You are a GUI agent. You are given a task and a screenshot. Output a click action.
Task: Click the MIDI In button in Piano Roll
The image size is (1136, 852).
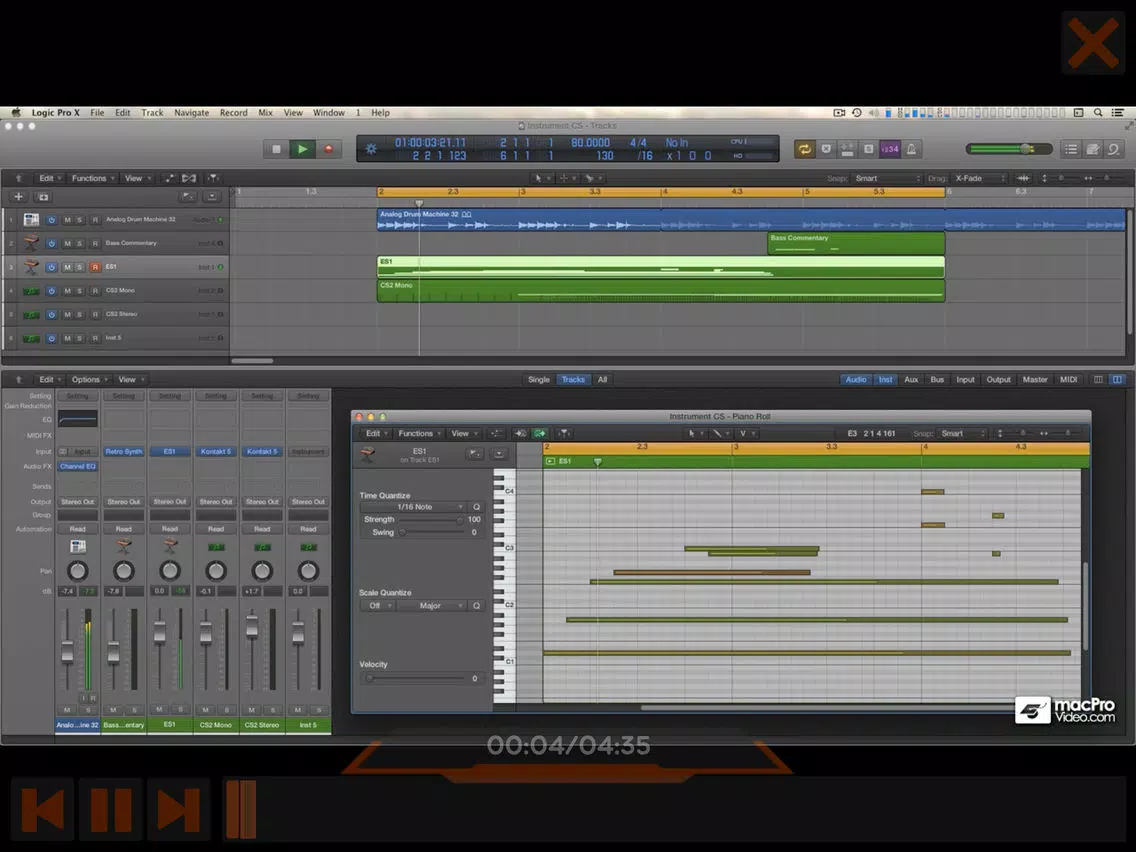click(519, 433)
